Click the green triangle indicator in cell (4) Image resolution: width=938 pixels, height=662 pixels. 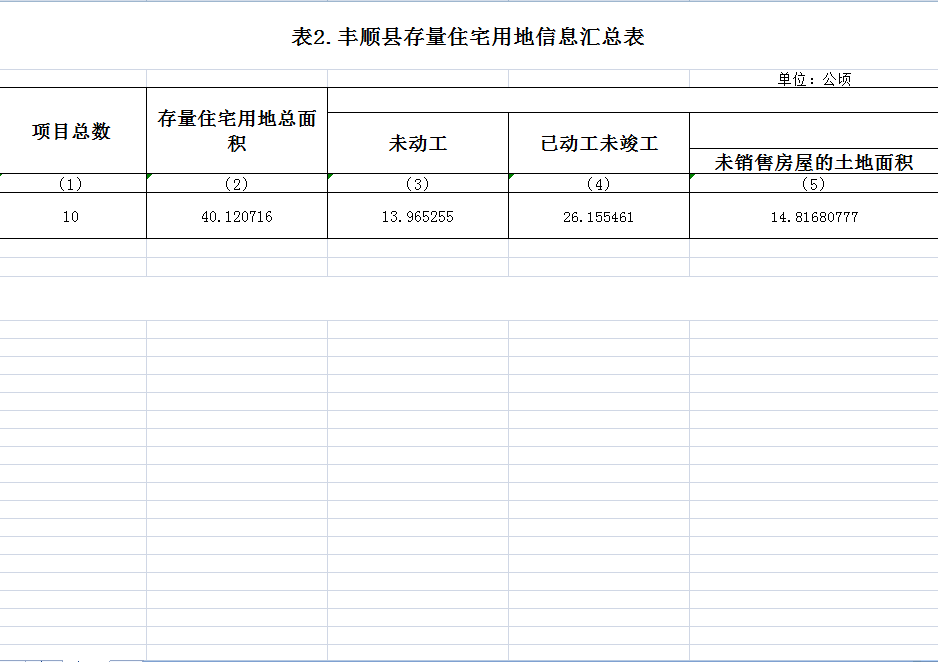click(512, 178)
